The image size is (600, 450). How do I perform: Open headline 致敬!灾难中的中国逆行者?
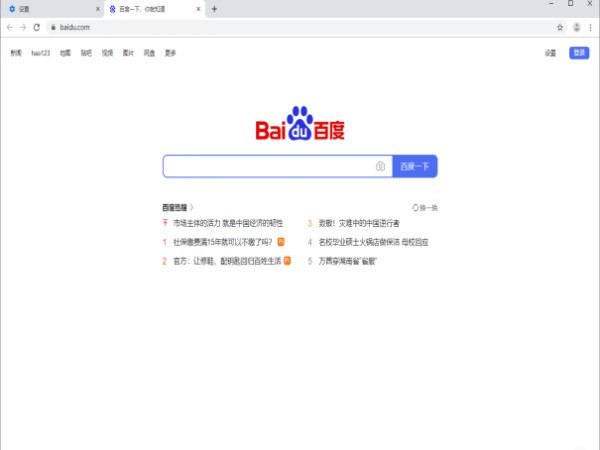[x=359, y=223]
